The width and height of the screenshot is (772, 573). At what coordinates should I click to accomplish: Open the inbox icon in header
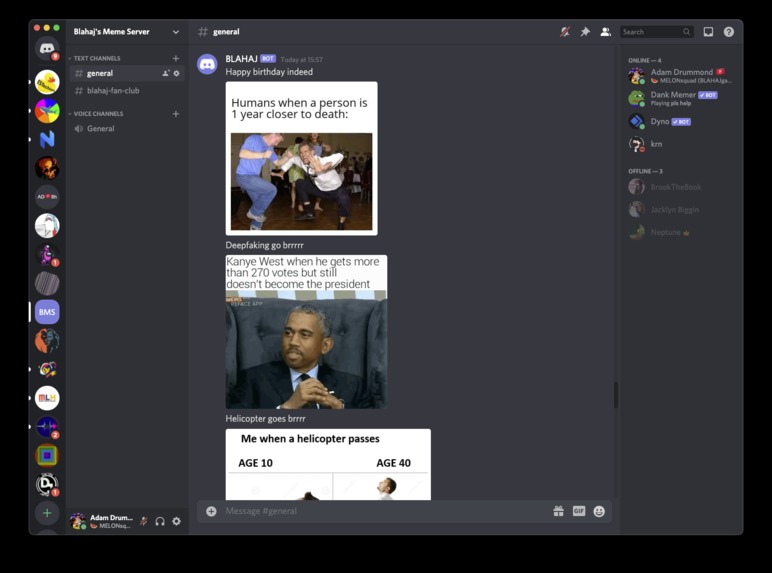click(708, 32)
